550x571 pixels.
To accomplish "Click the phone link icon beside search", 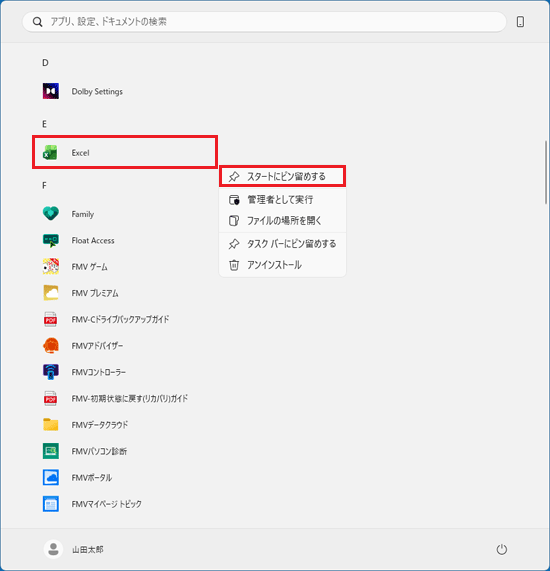I will (520, 22).
